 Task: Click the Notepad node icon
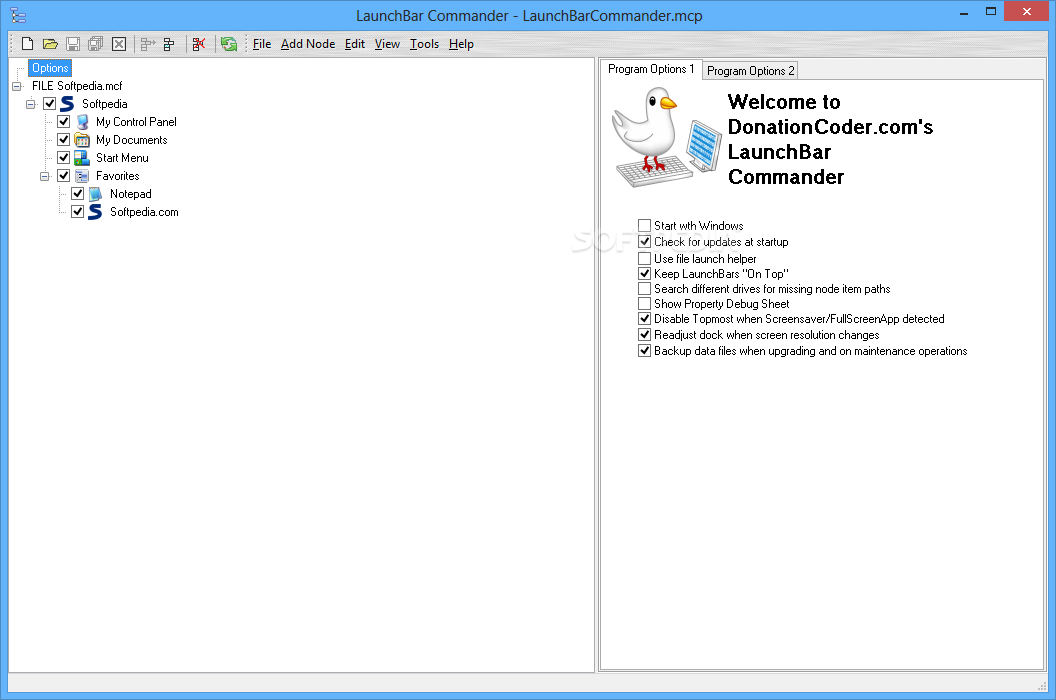[x=96, y=194]
